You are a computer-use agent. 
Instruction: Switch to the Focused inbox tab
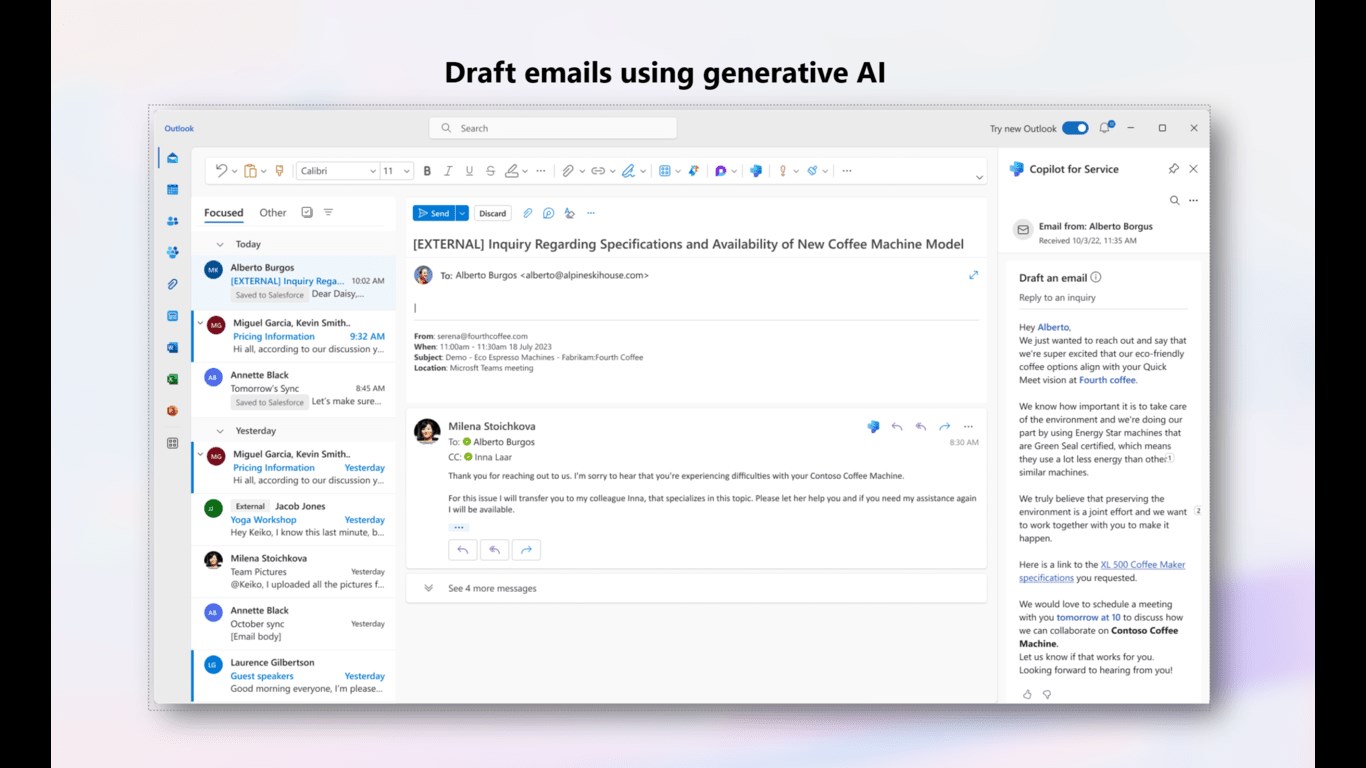224,213
